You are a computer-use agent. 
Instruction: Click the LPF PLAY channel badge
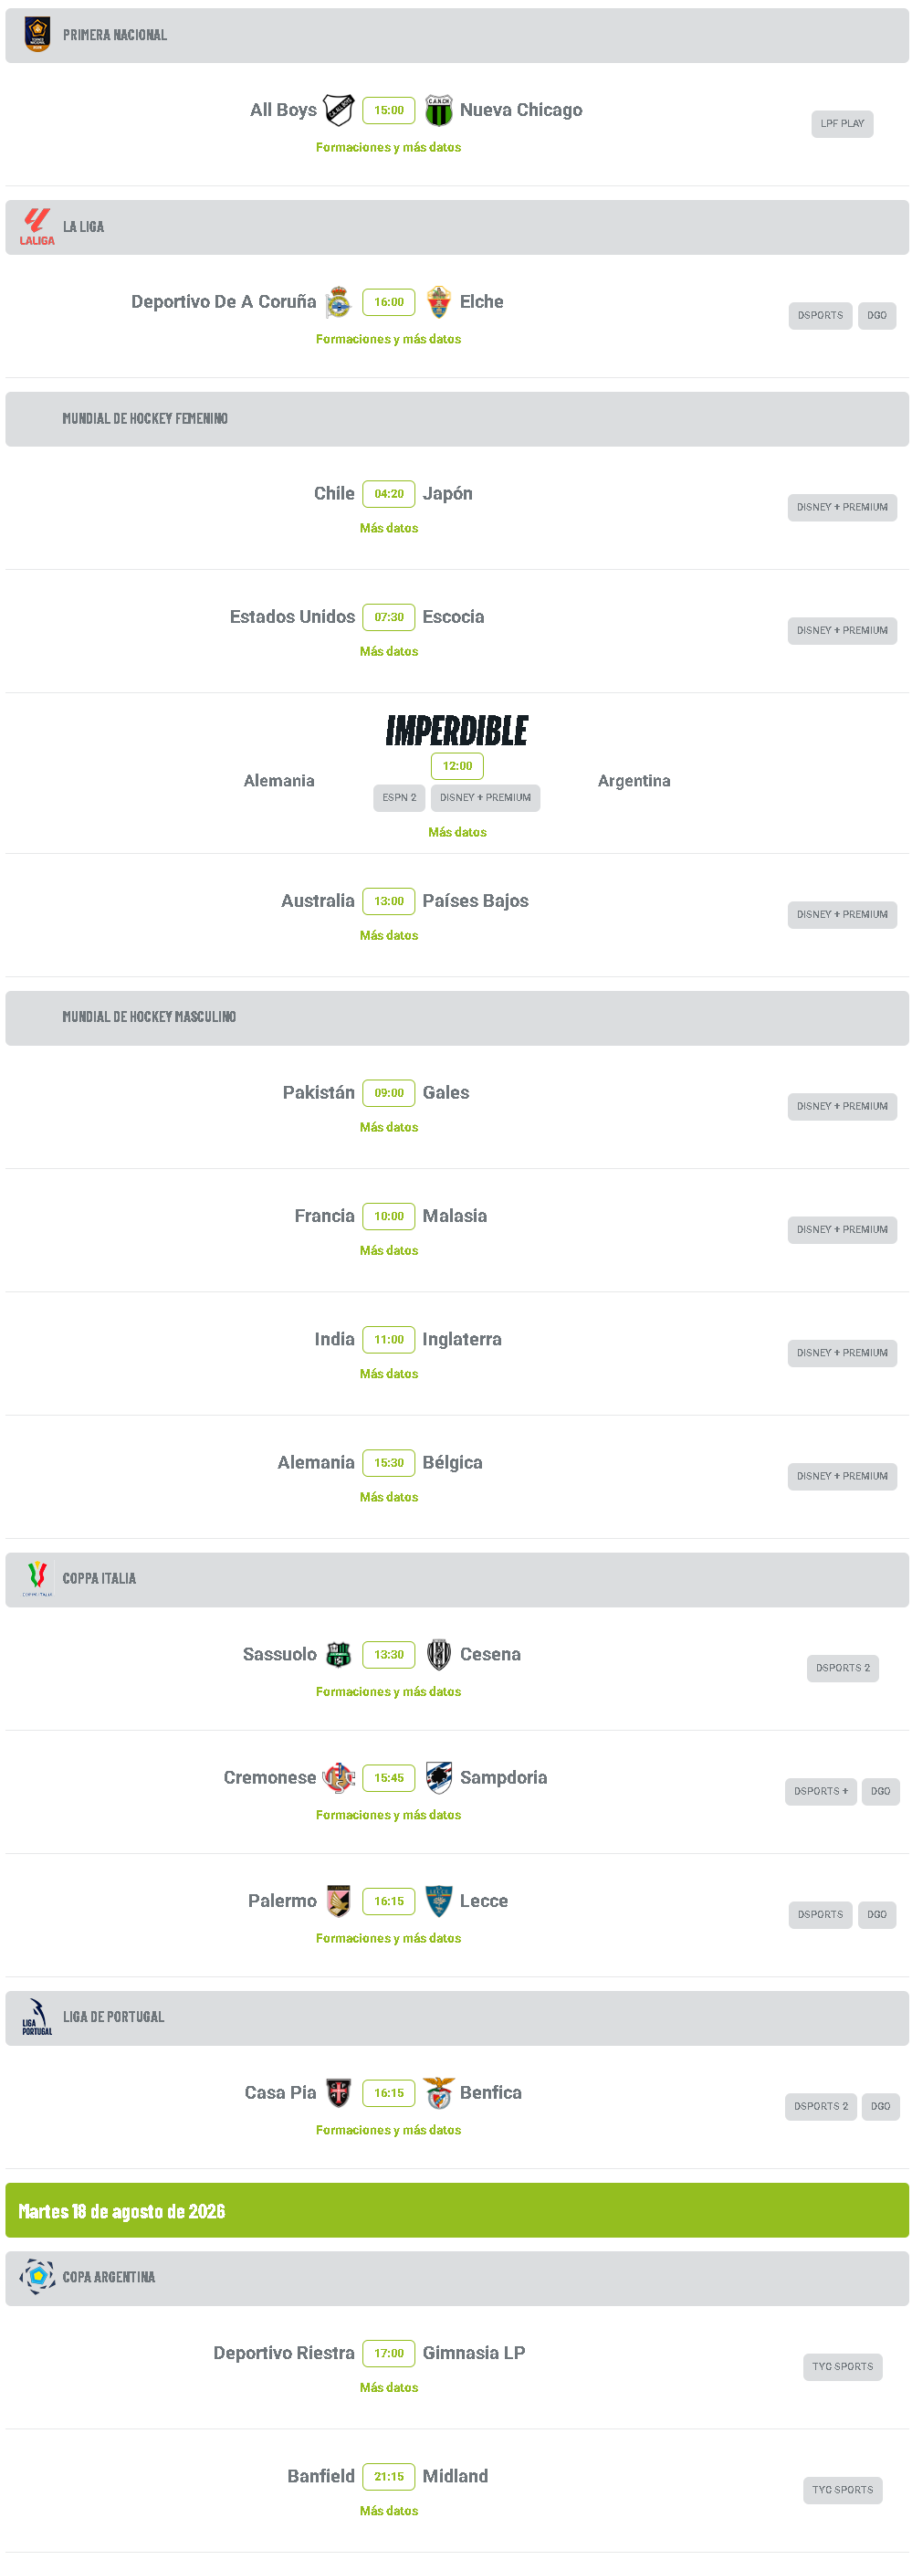(841, 124)
